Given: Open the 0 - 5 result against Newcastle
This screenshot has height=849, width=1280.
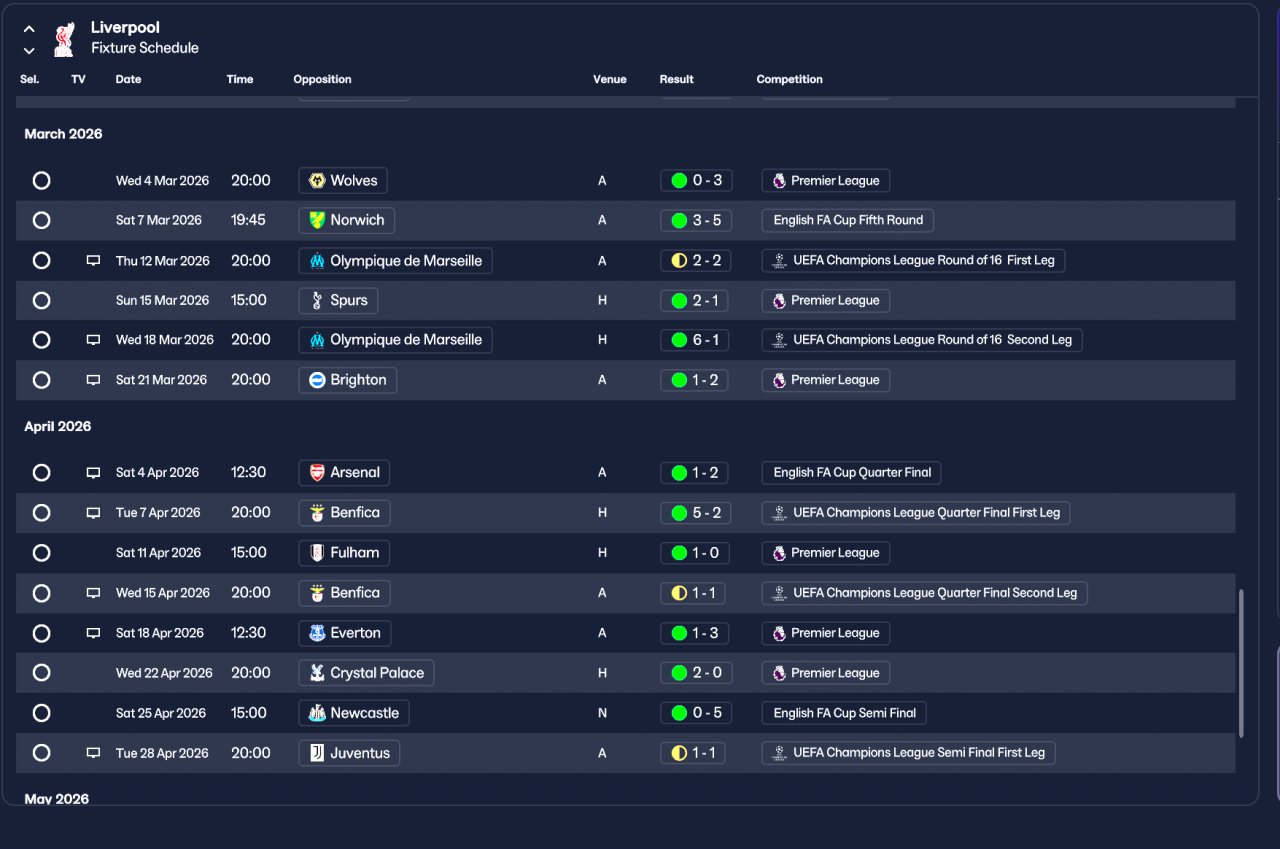Looking at the screenshot, I should click(x=696, y=713).
